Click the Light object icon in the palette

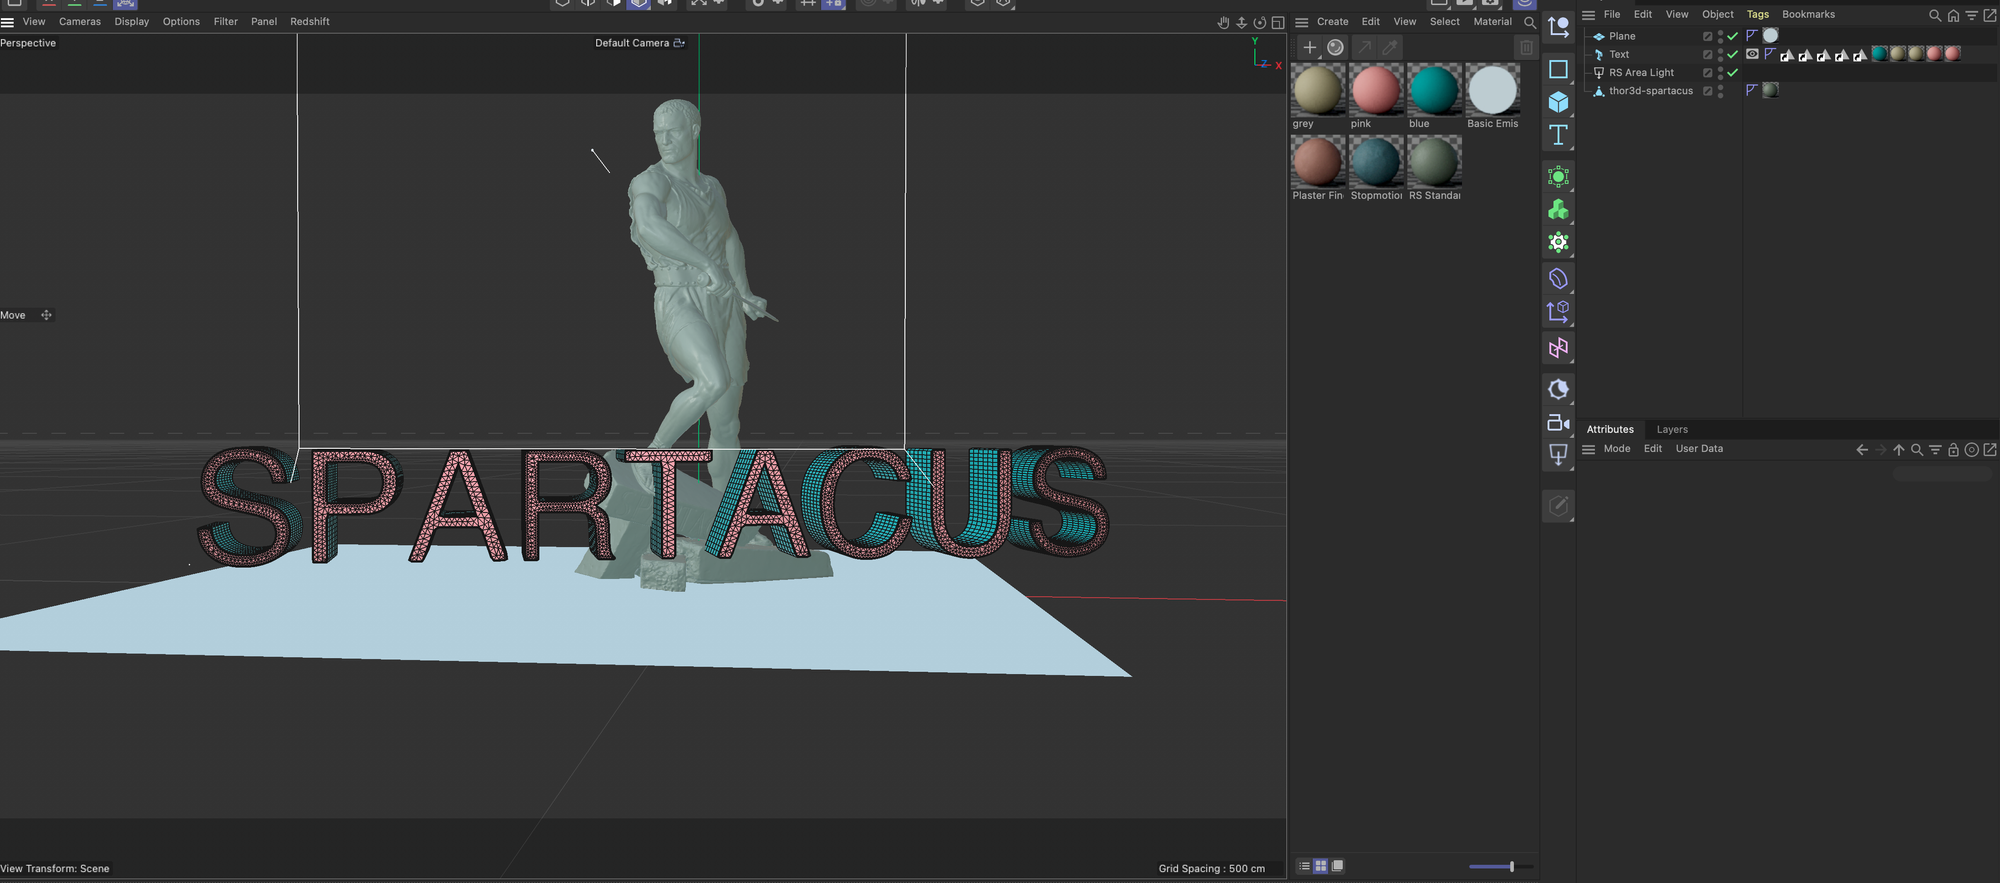click(1558, 455)
